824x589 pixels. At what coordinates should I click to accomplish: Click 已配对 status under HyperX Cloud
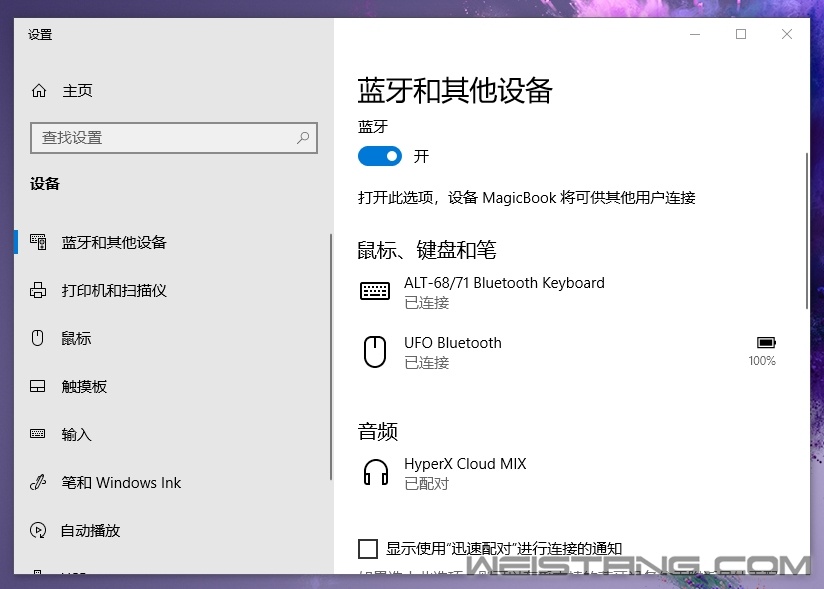click(x=427, y=483)
